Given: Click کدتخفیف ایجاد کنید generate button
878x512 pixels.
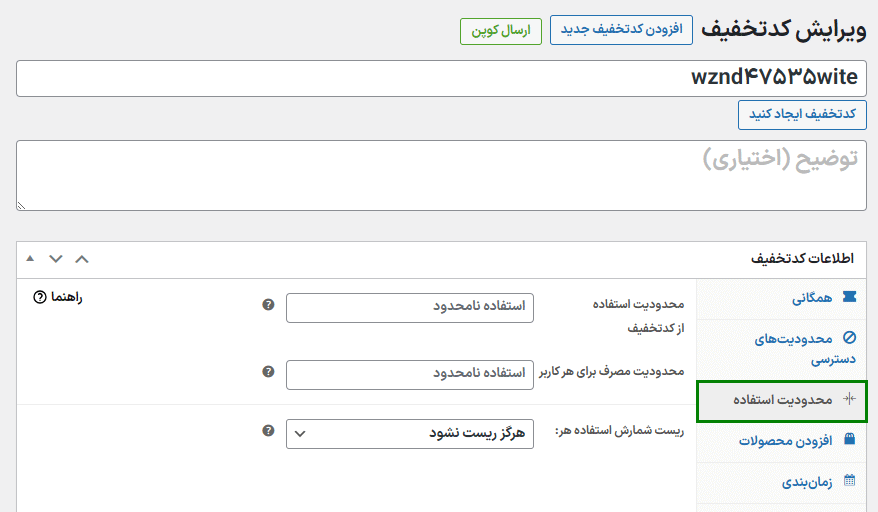Looking at the screenshot, I should click(x=802, y=115).
